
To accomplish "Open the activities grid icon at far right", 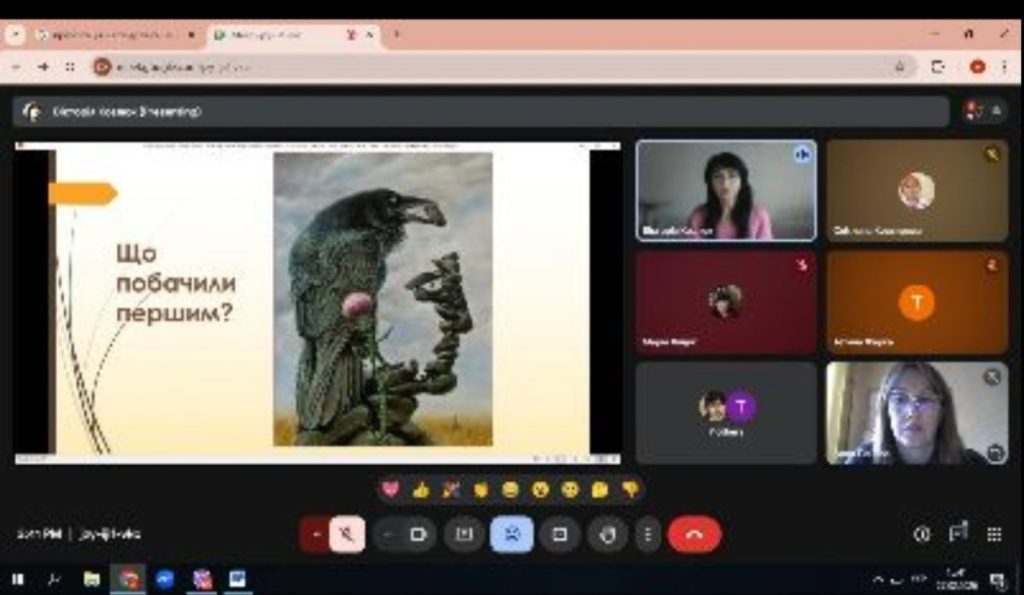I will click(994, 534).
